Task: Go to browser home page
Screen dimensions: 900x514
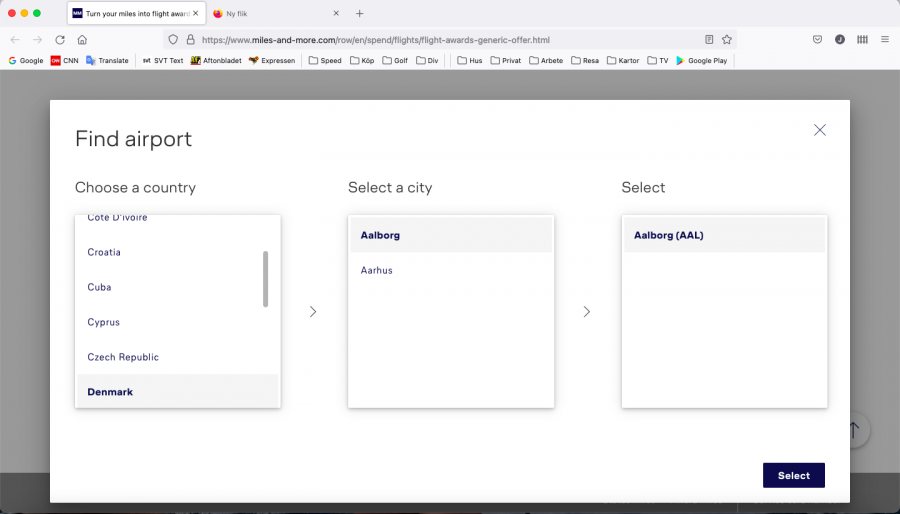Action: (82, 40)
